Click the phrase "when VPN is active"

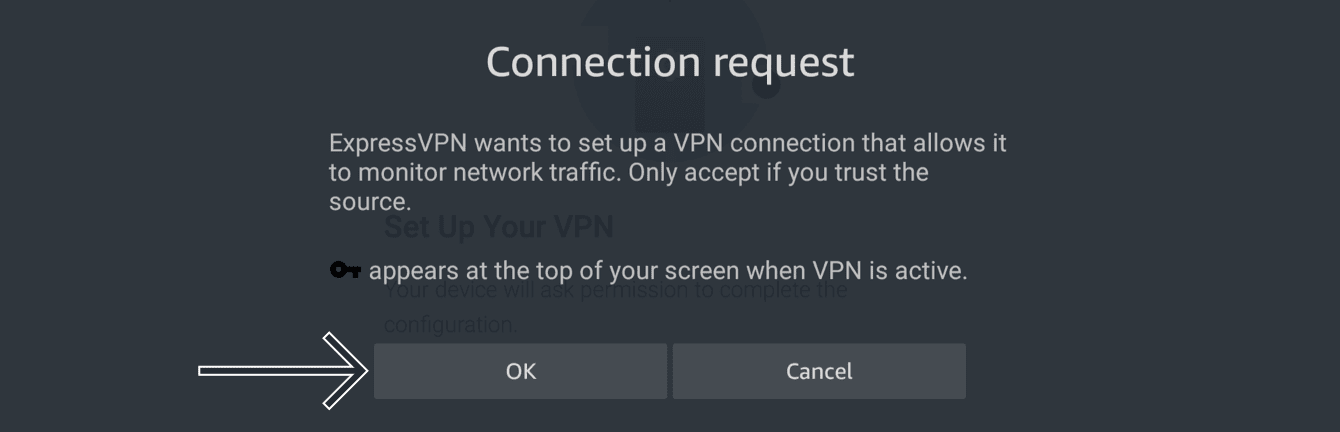[889, 271]
